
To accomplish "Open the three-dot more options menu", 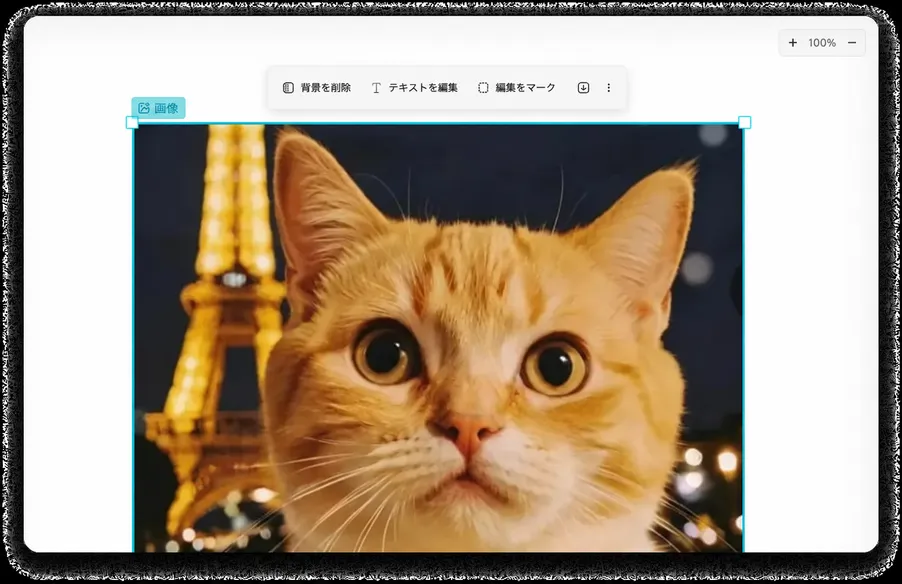I will [609, 87].
